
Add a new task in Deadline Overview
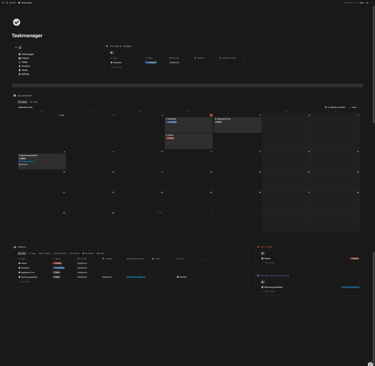[x=269, y=291]
